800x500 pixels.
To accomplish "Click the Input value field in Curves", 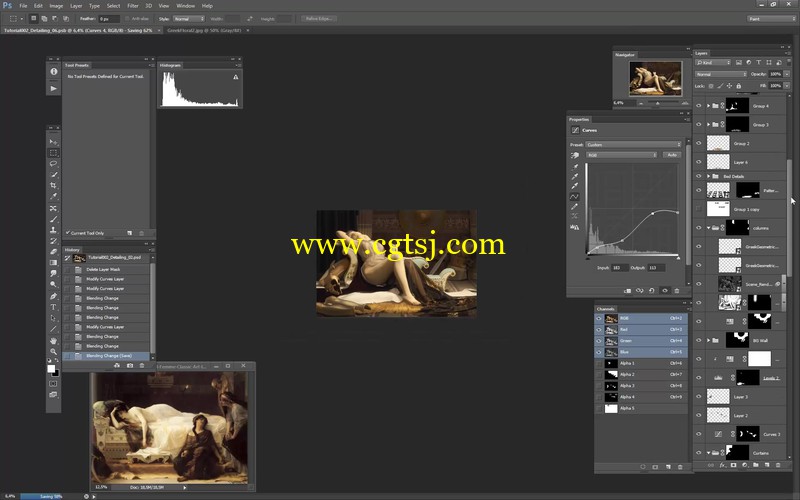I will [619, 267].
